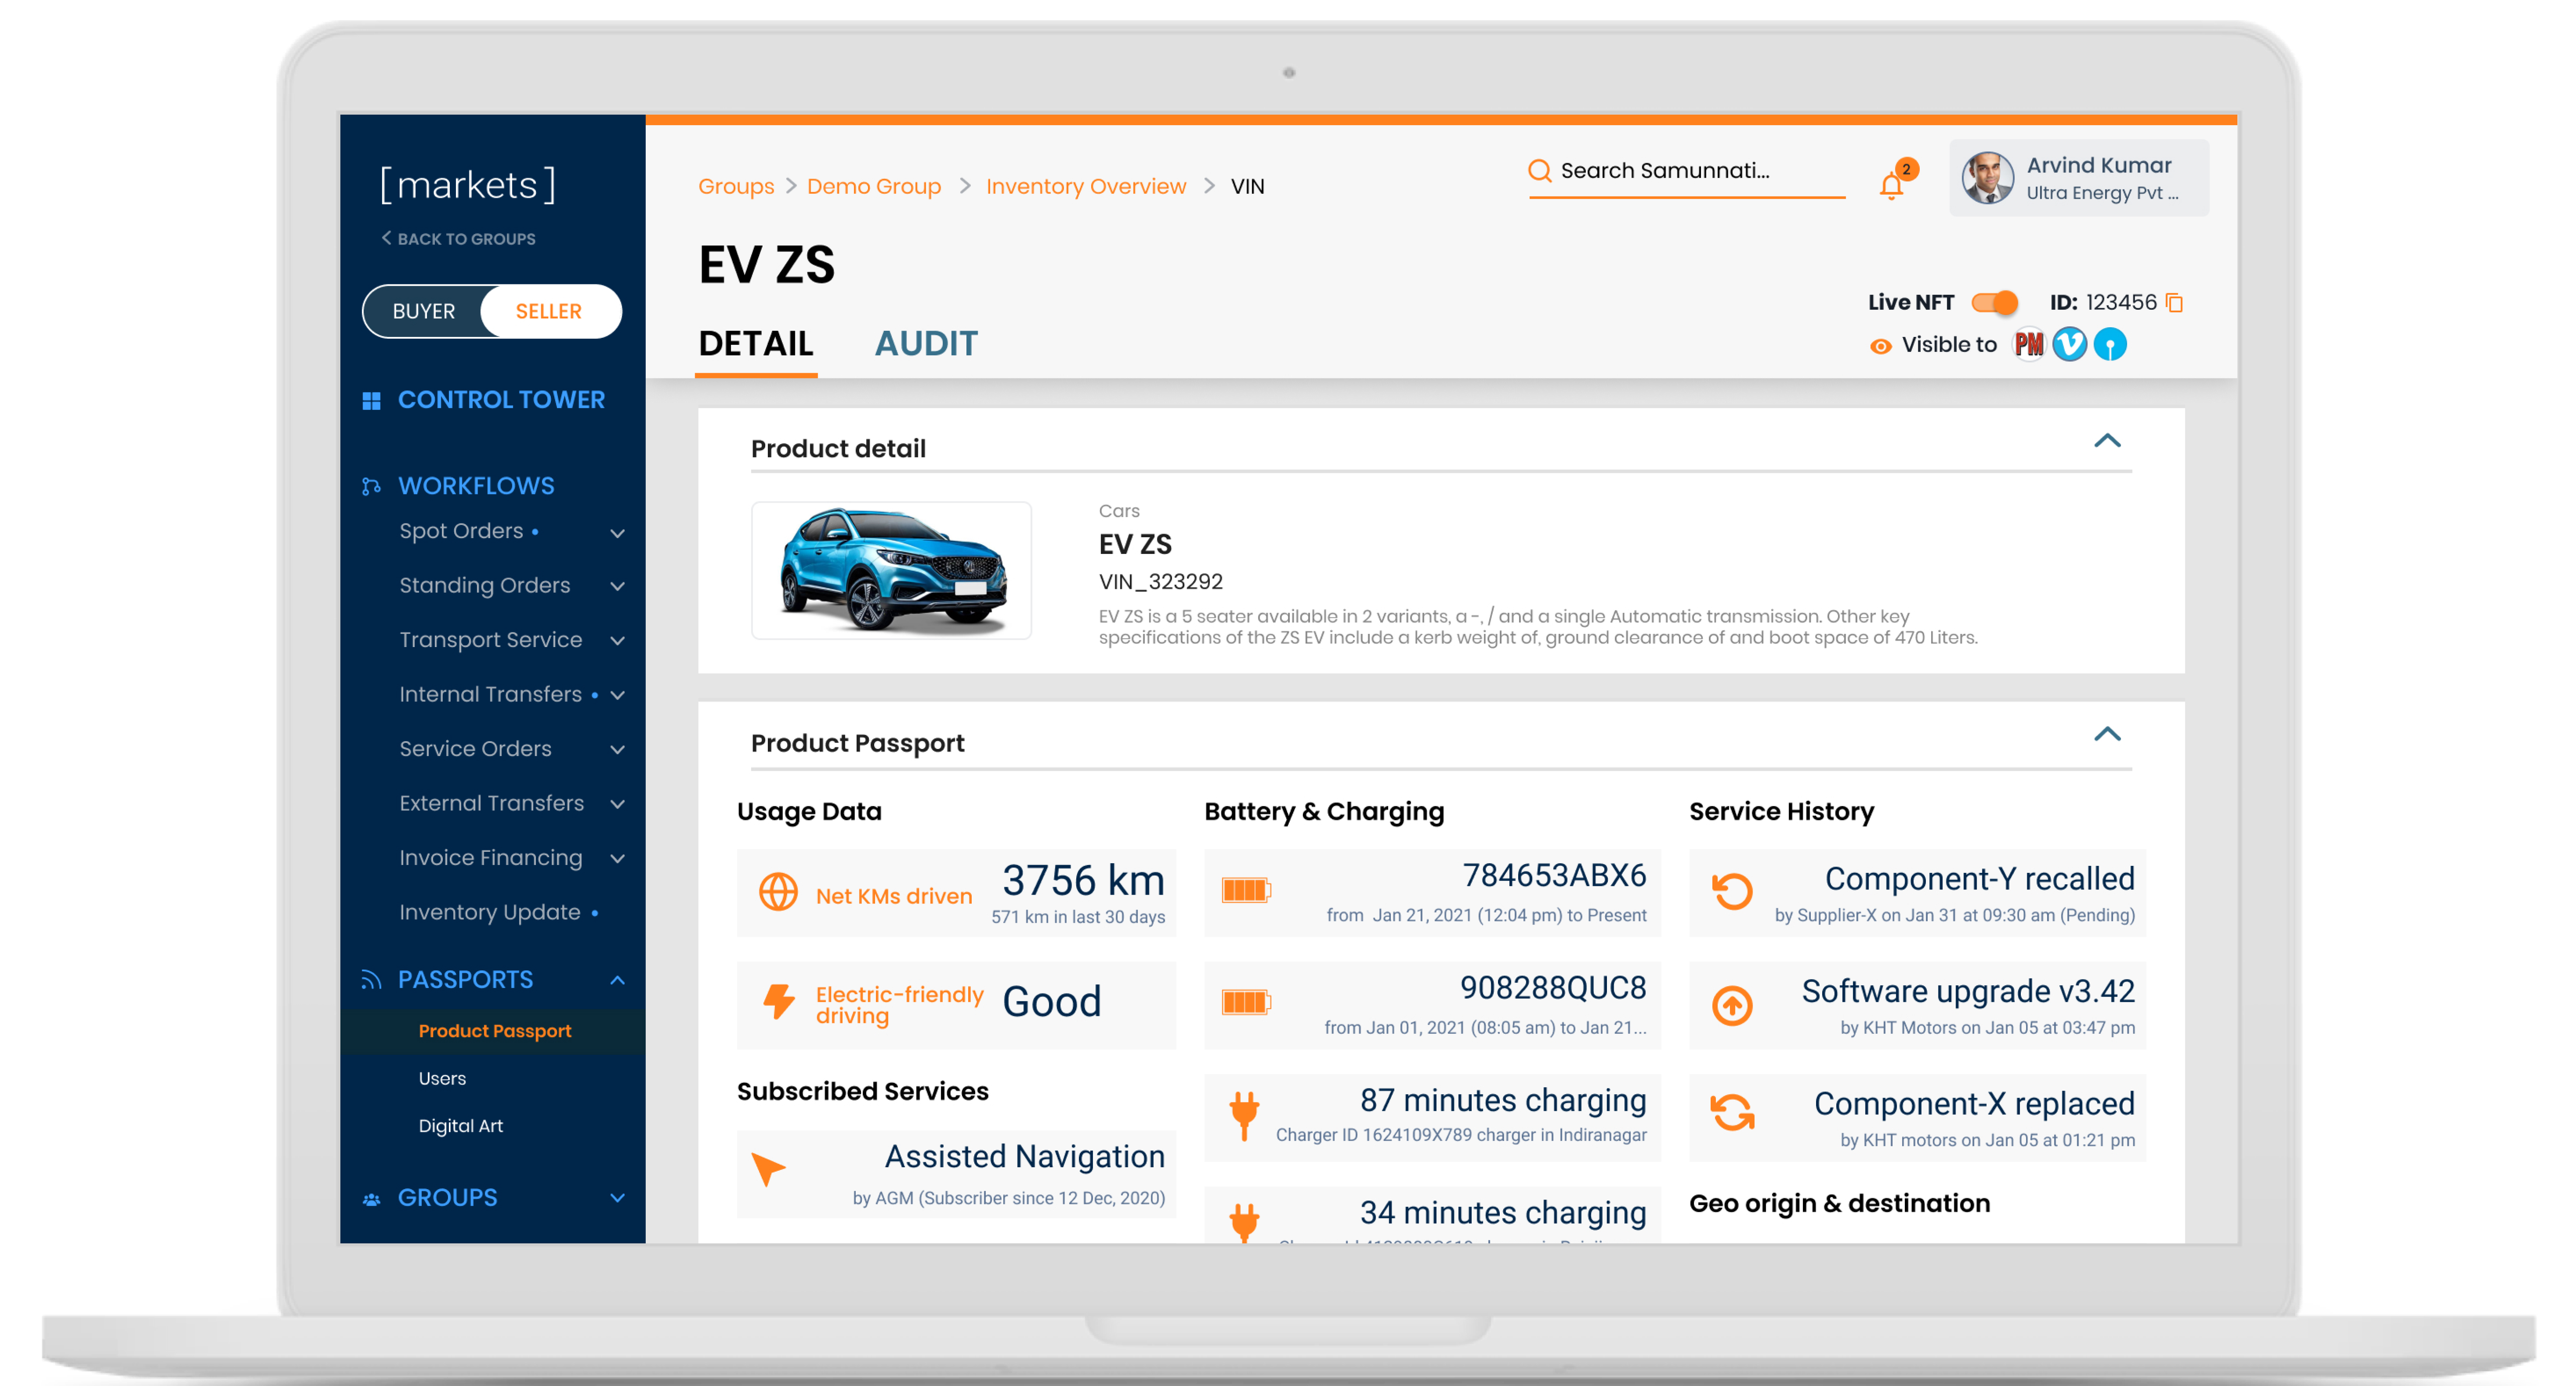Click the Geo origin & destination heading
Image resolution: width=2576 pixels, height=1386 pixels.
pos(1839,1203)
